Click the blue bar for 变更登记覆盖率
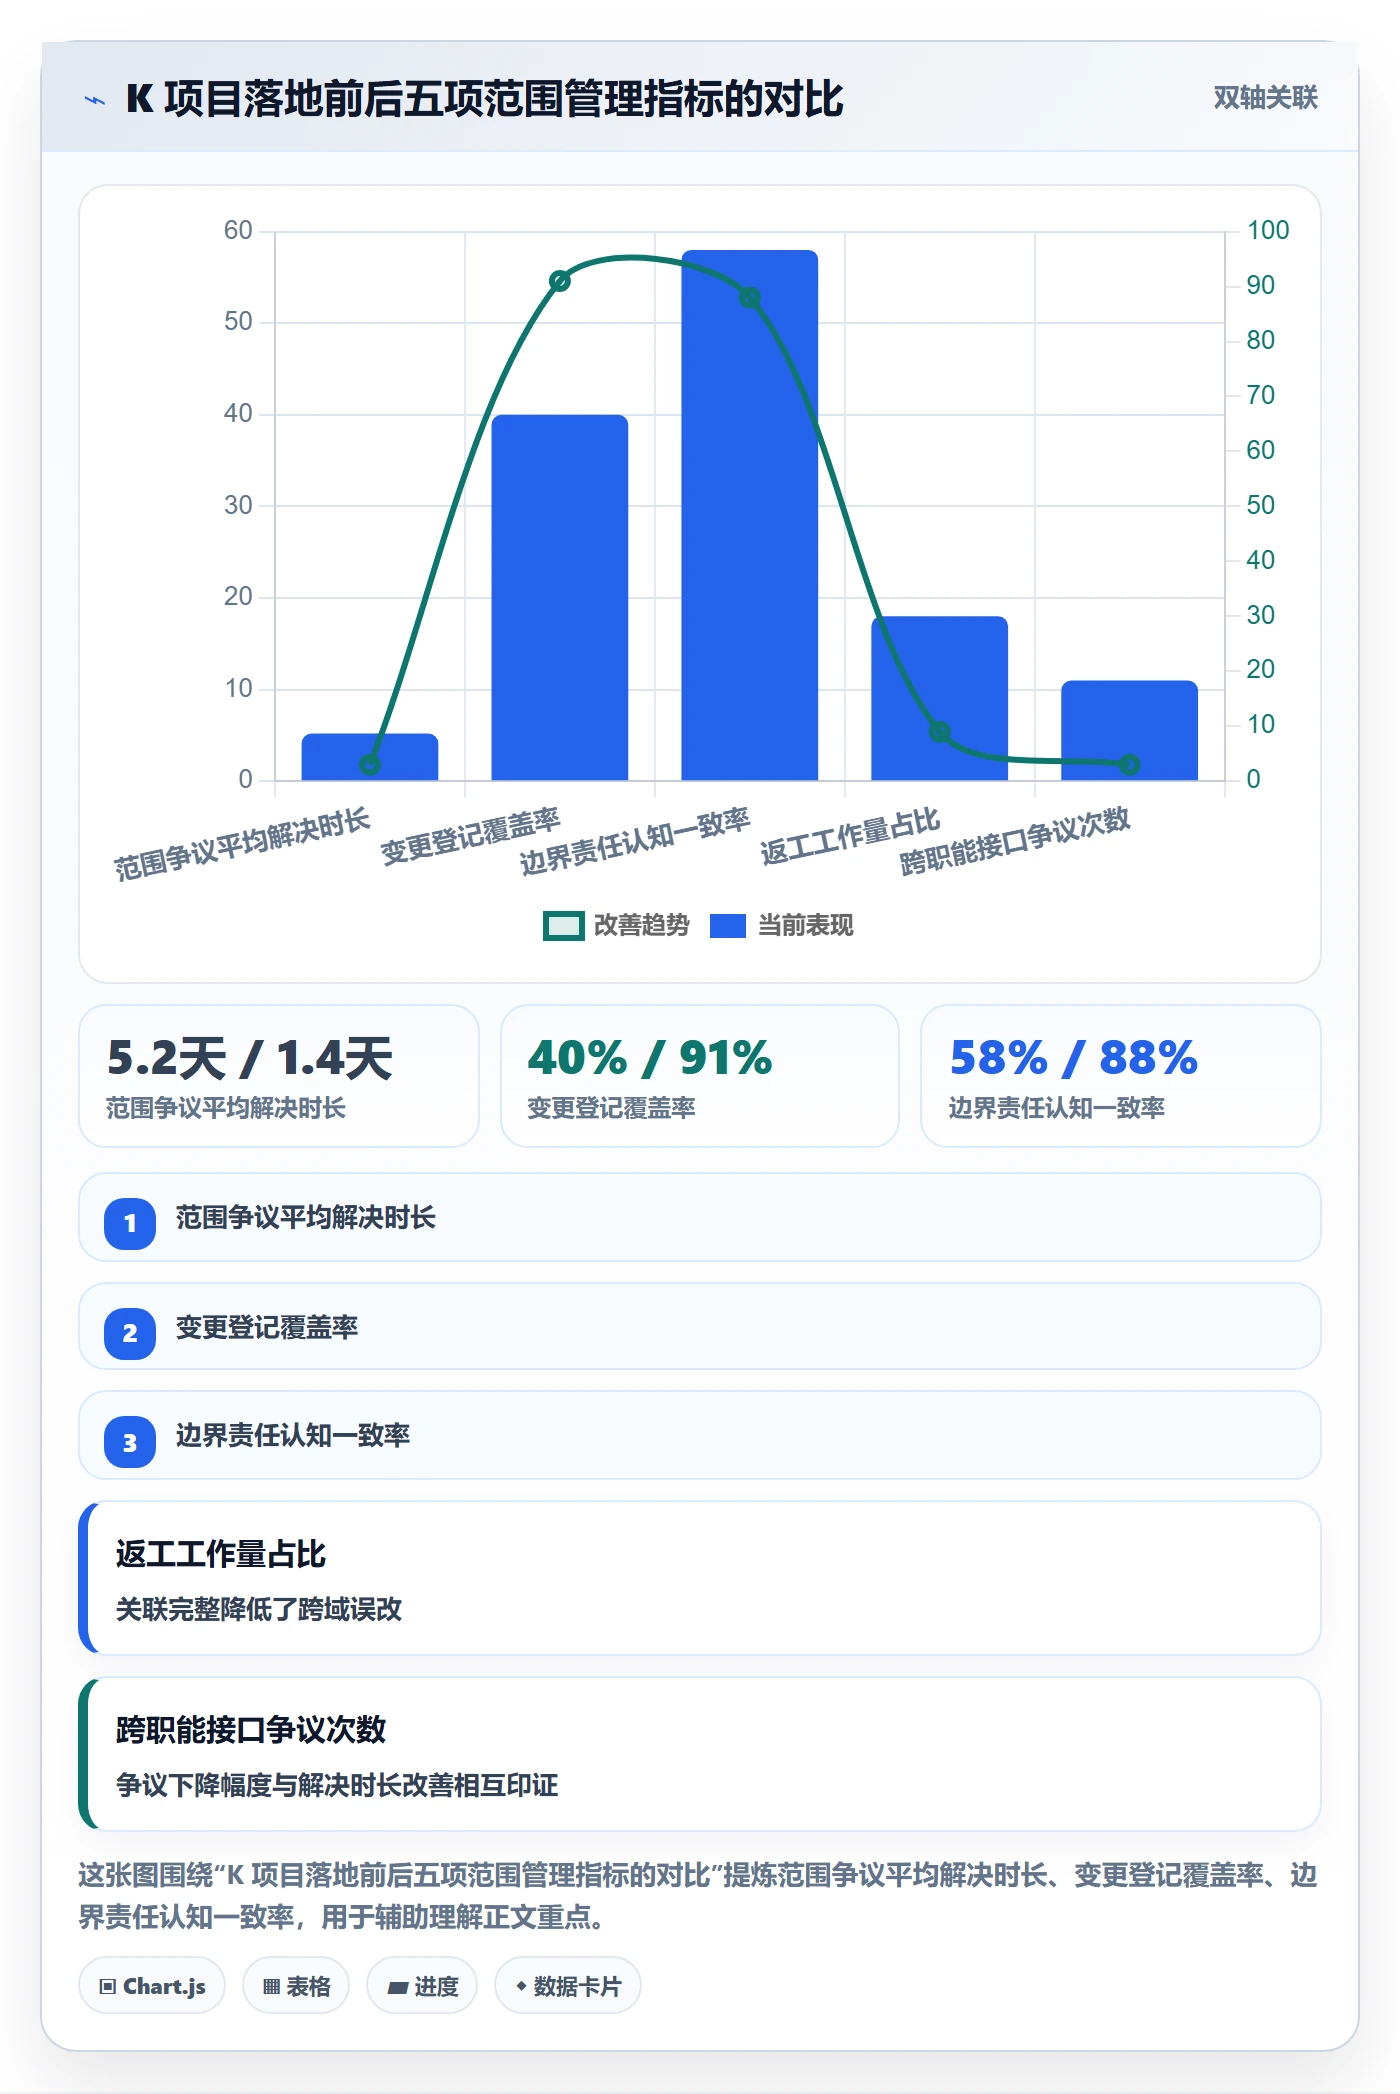This screenshot has height=2094, width=1400. point(560,597)
